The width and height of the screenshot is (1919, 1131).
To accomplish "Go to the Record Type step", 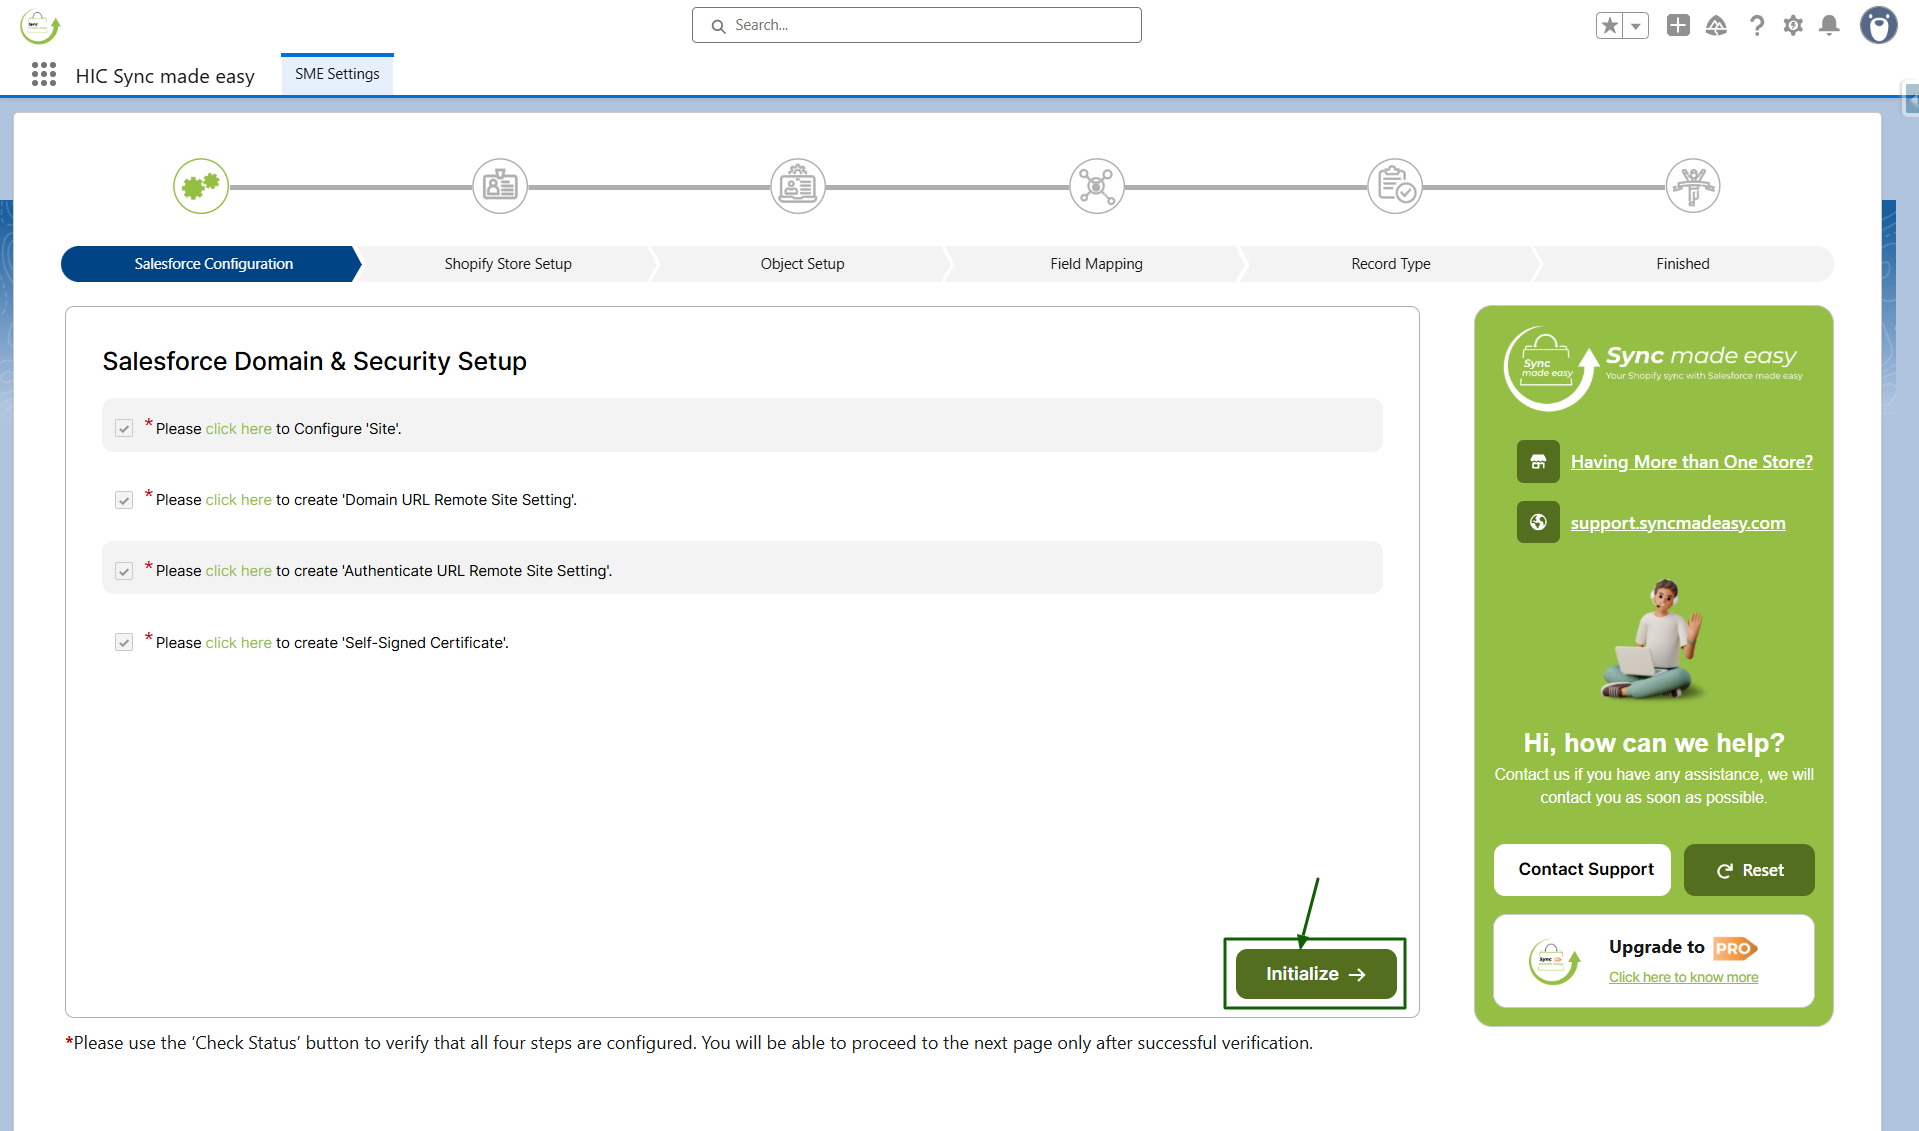I will click(1391, 264).
